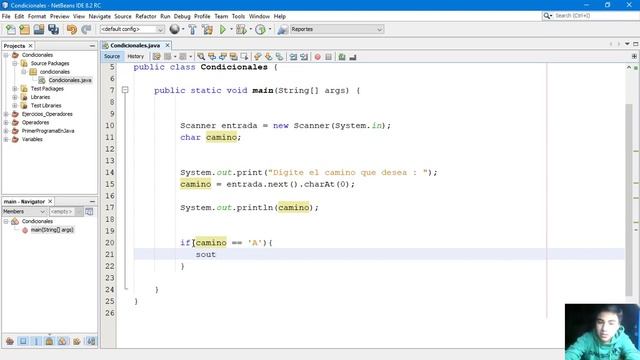Start macro recording with red circle icon
The width and height of the screenshot is (640, 360).
tap(318, 57)
